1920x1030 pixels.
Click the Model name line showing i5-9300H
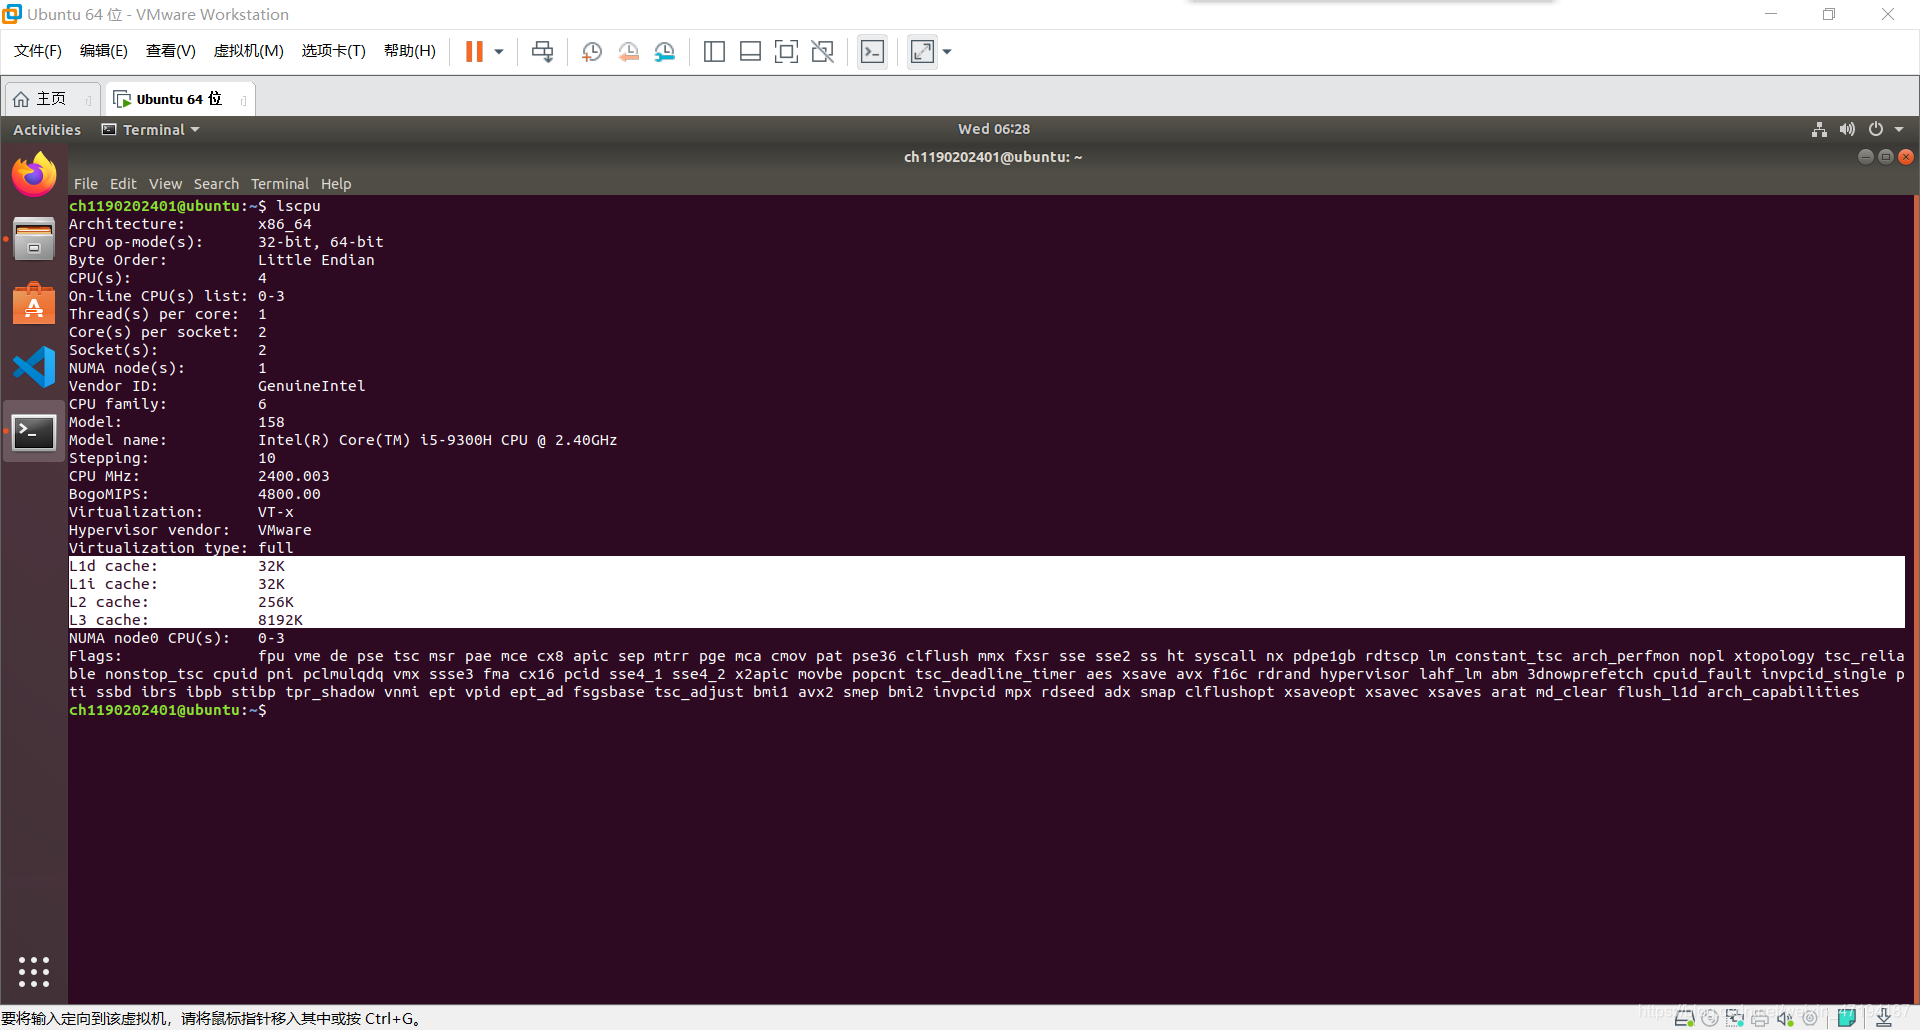(343, 440)
